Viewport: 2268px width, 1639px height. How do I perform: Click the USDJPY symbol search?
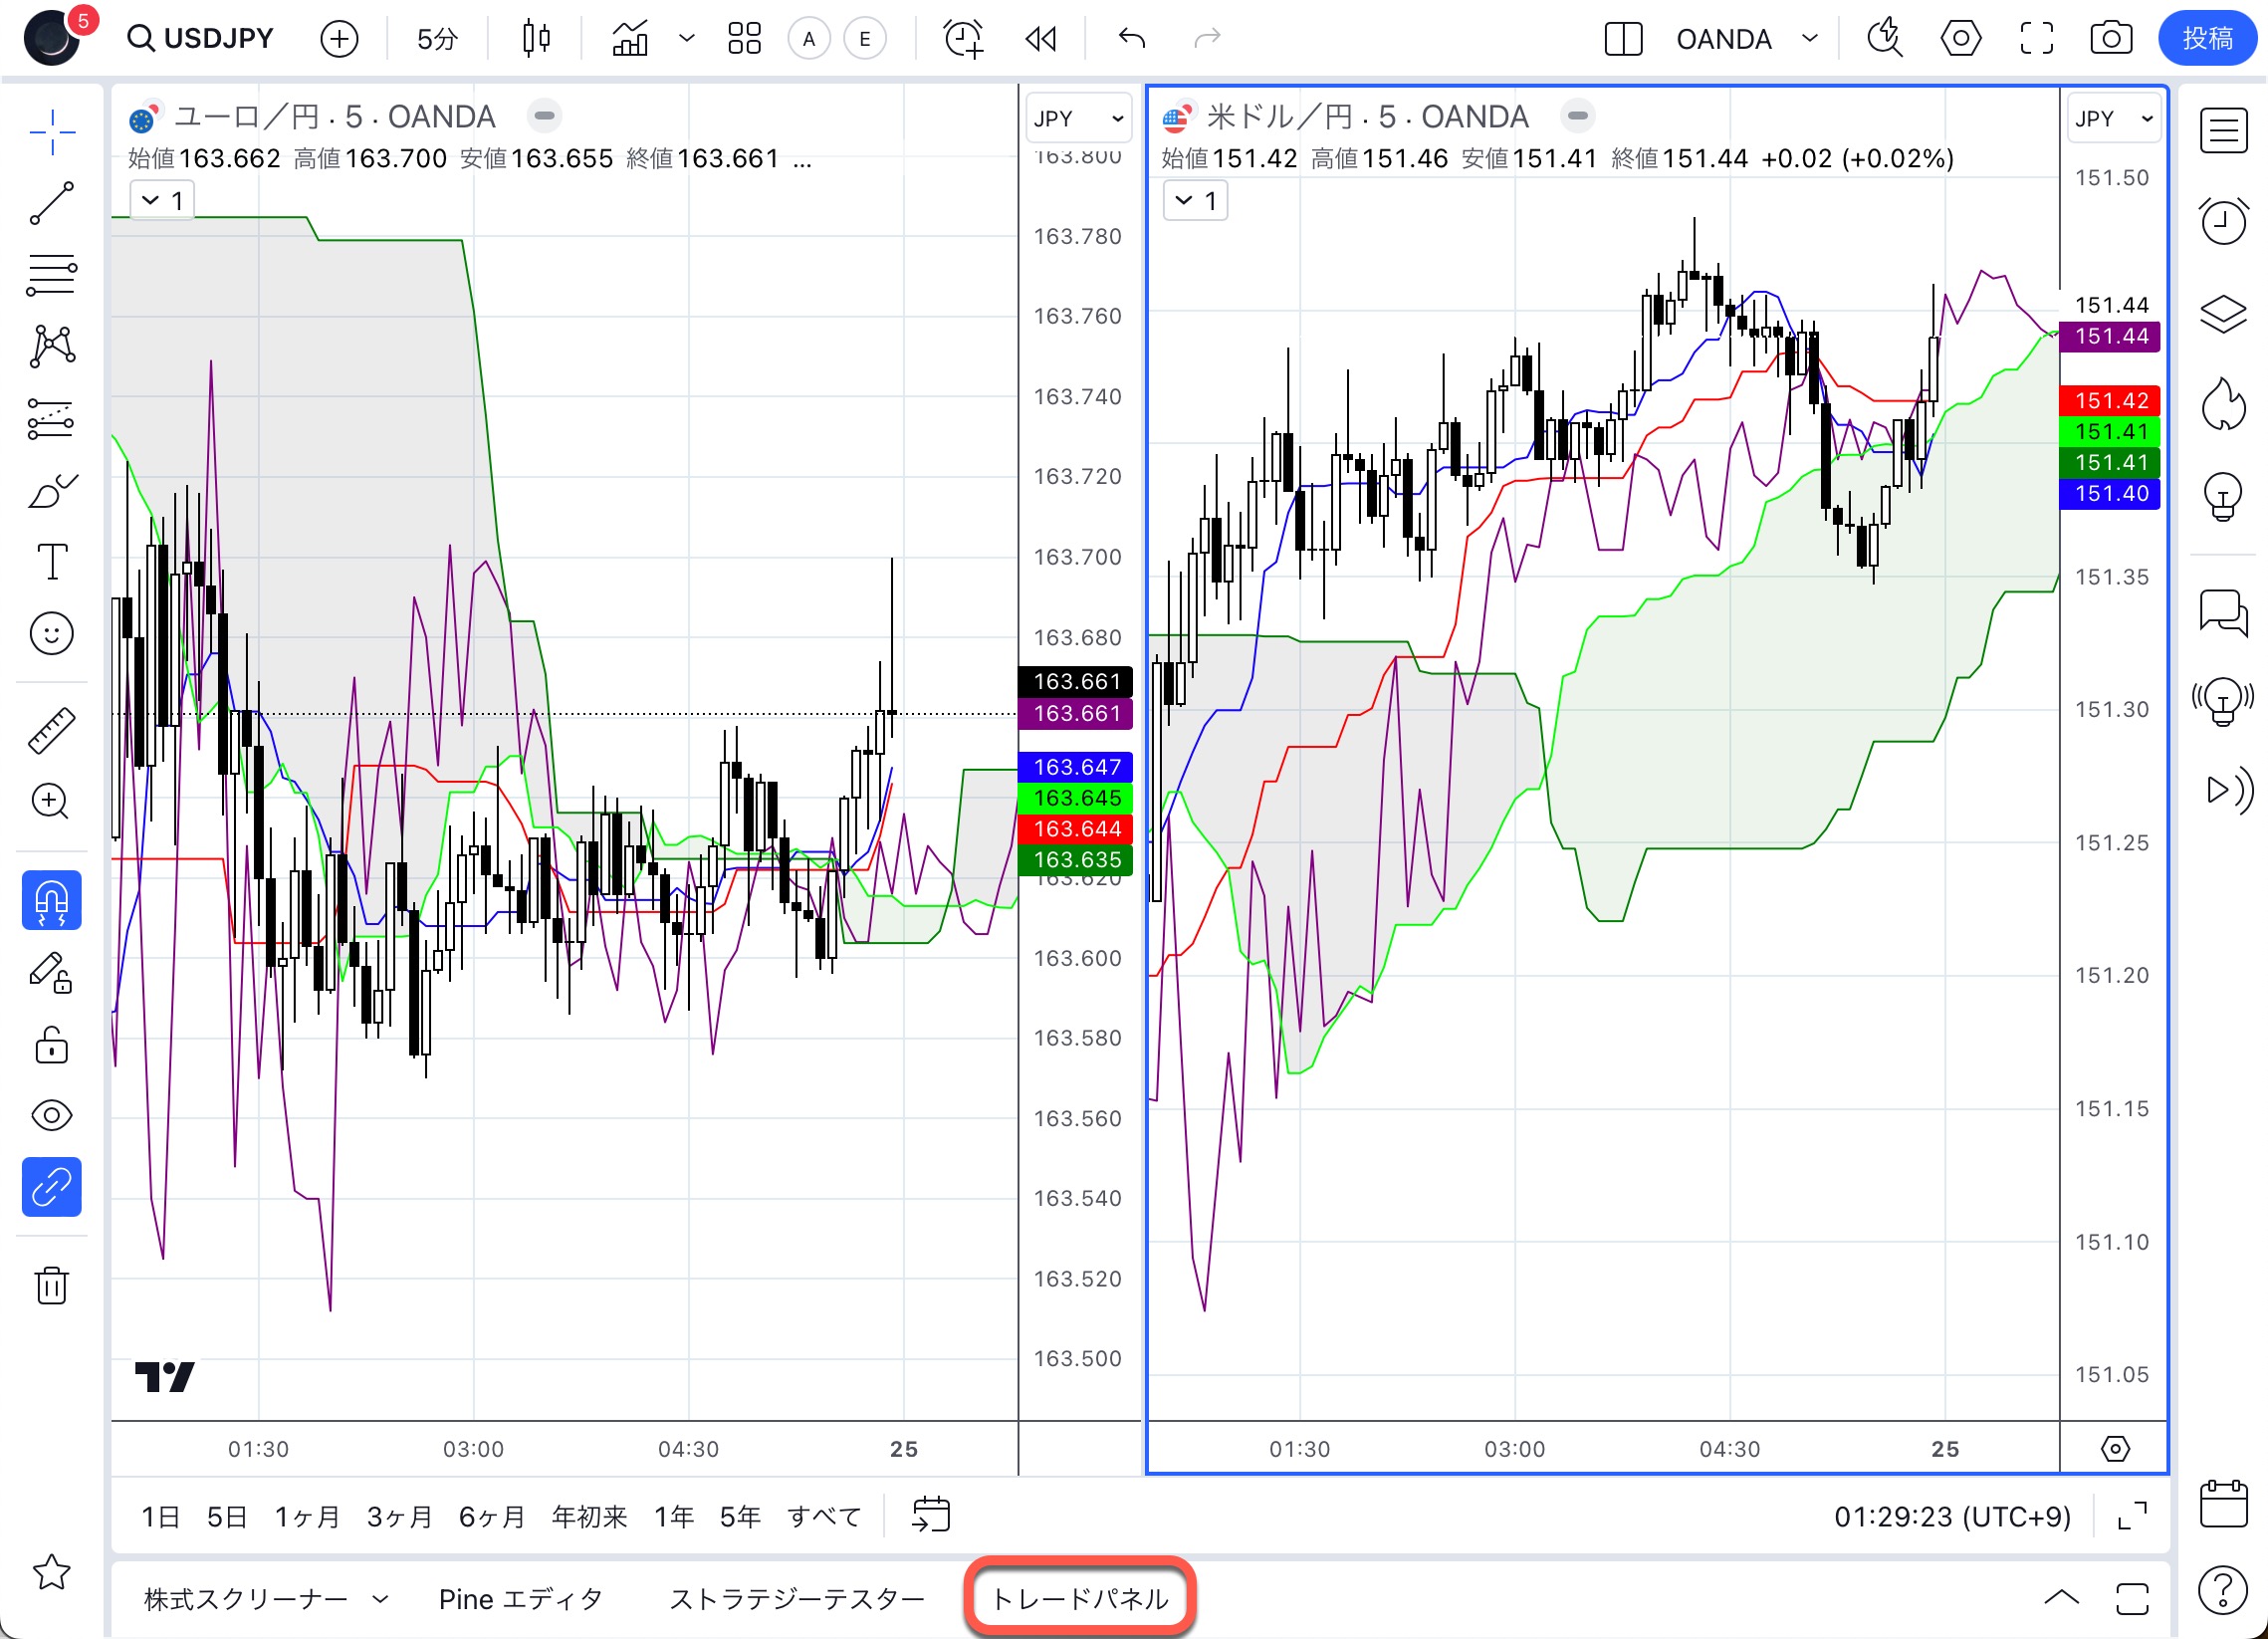(x=200, y=39)
